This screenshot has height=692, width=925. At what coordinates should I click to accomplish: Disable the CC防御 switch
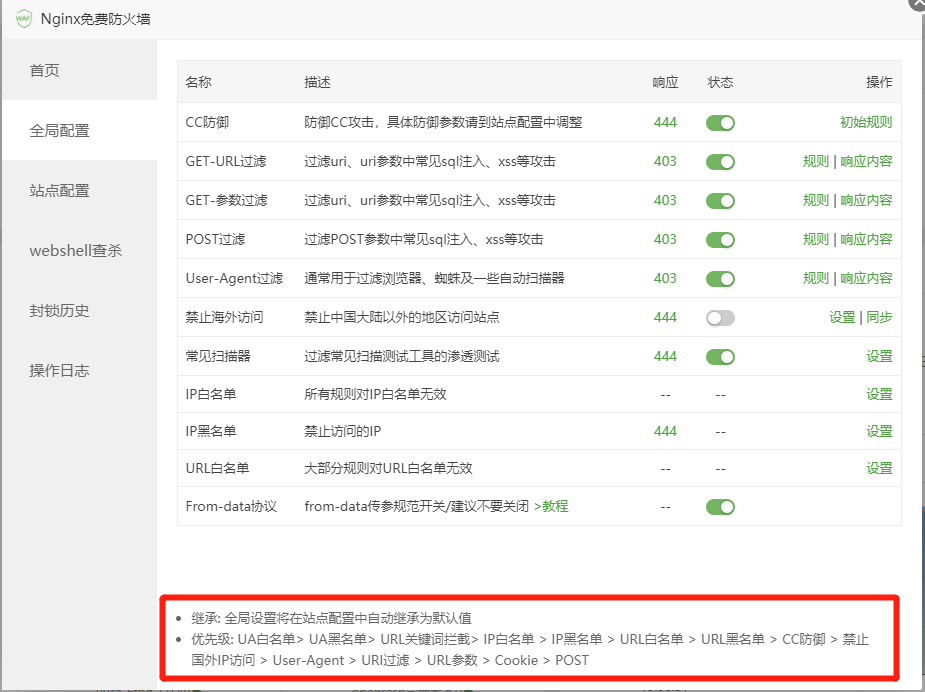coord(720,123)
